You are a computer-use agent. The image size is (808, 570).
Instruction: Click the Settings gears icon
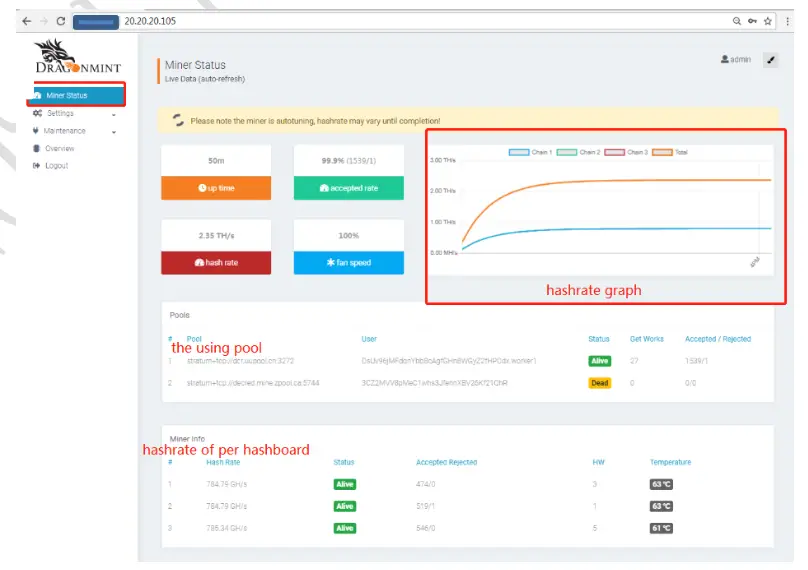[x=37, y=113]
